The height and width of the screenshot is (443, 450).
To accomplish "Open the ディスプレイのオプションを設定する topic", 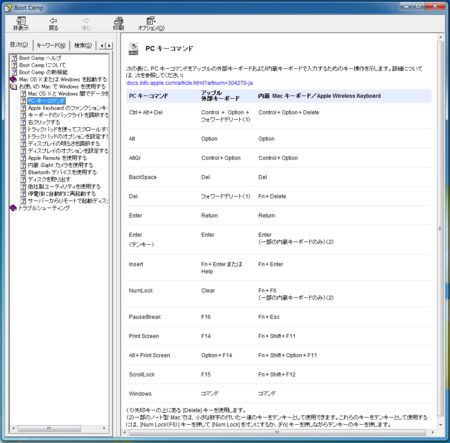I will tap(68, 151).
